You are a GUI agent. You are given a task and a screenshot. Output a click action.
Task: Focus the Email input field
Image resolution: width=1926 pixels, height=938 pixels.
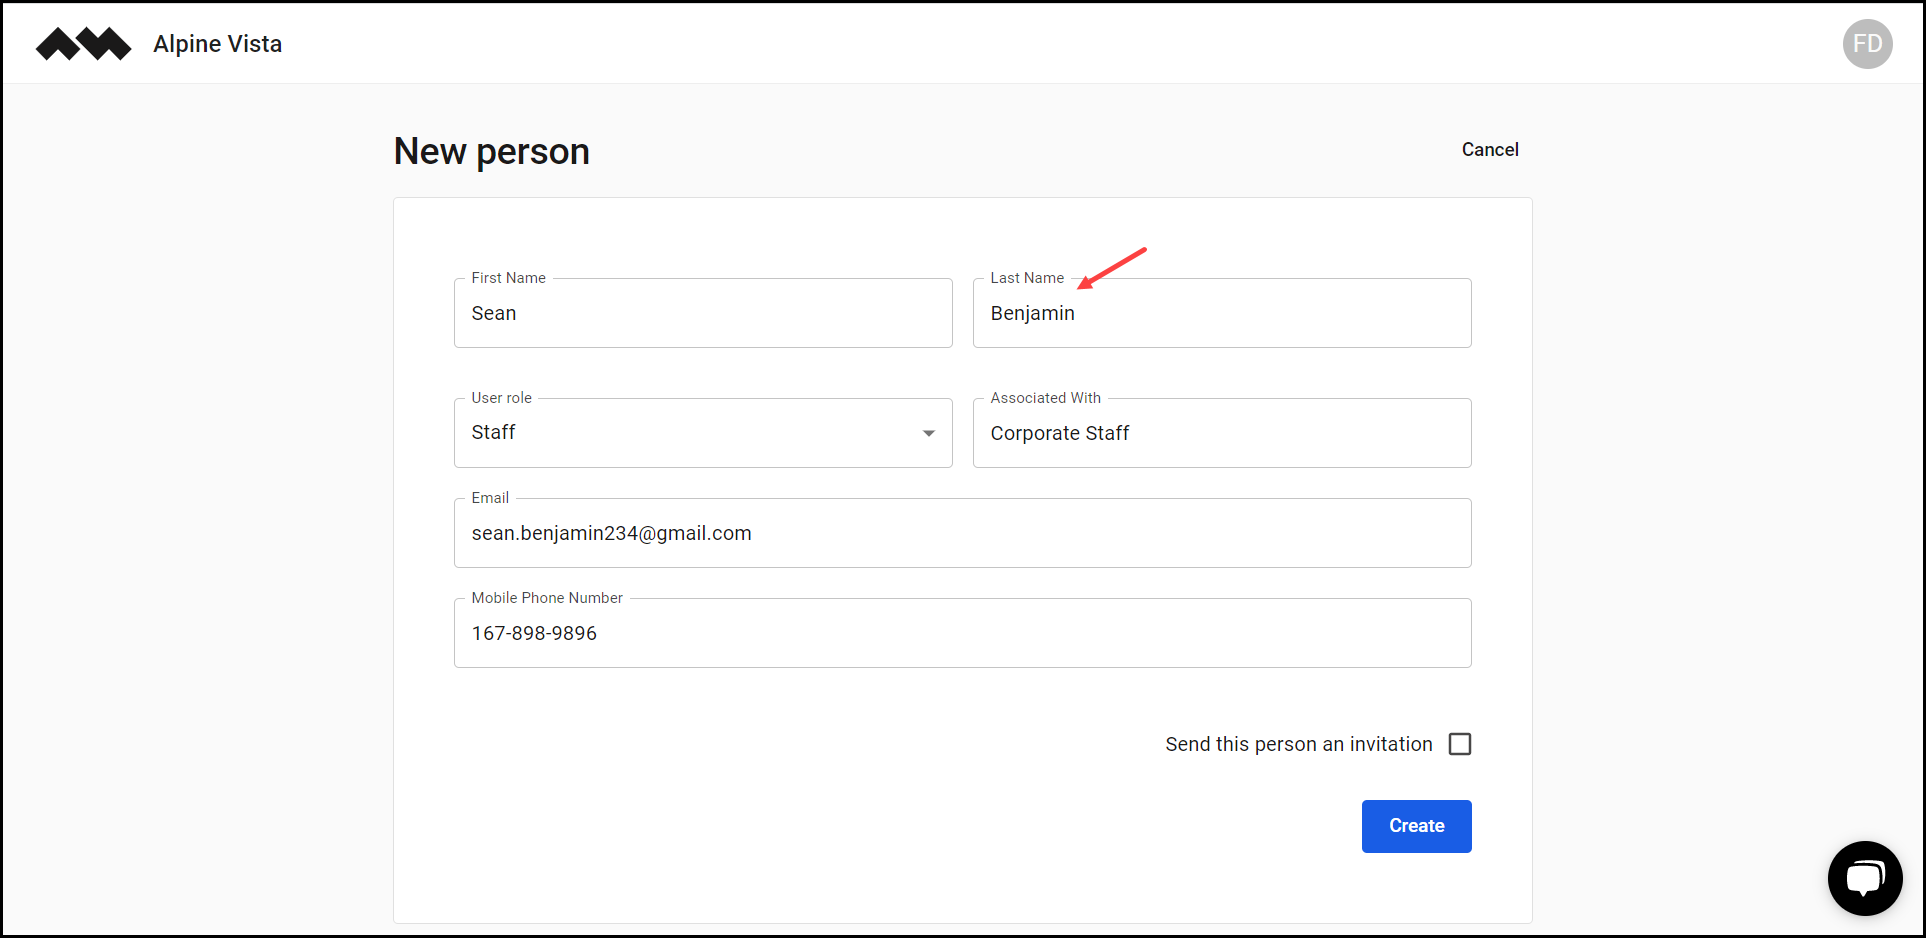coord(962,532)
